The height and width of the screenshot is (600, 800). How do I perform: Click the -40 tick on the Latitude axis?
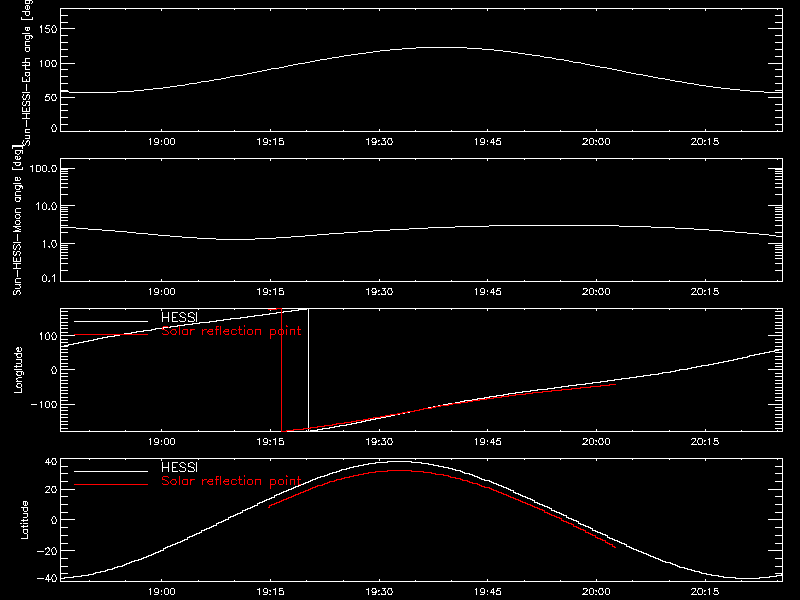pyautogui.click(x=47, y=578)
